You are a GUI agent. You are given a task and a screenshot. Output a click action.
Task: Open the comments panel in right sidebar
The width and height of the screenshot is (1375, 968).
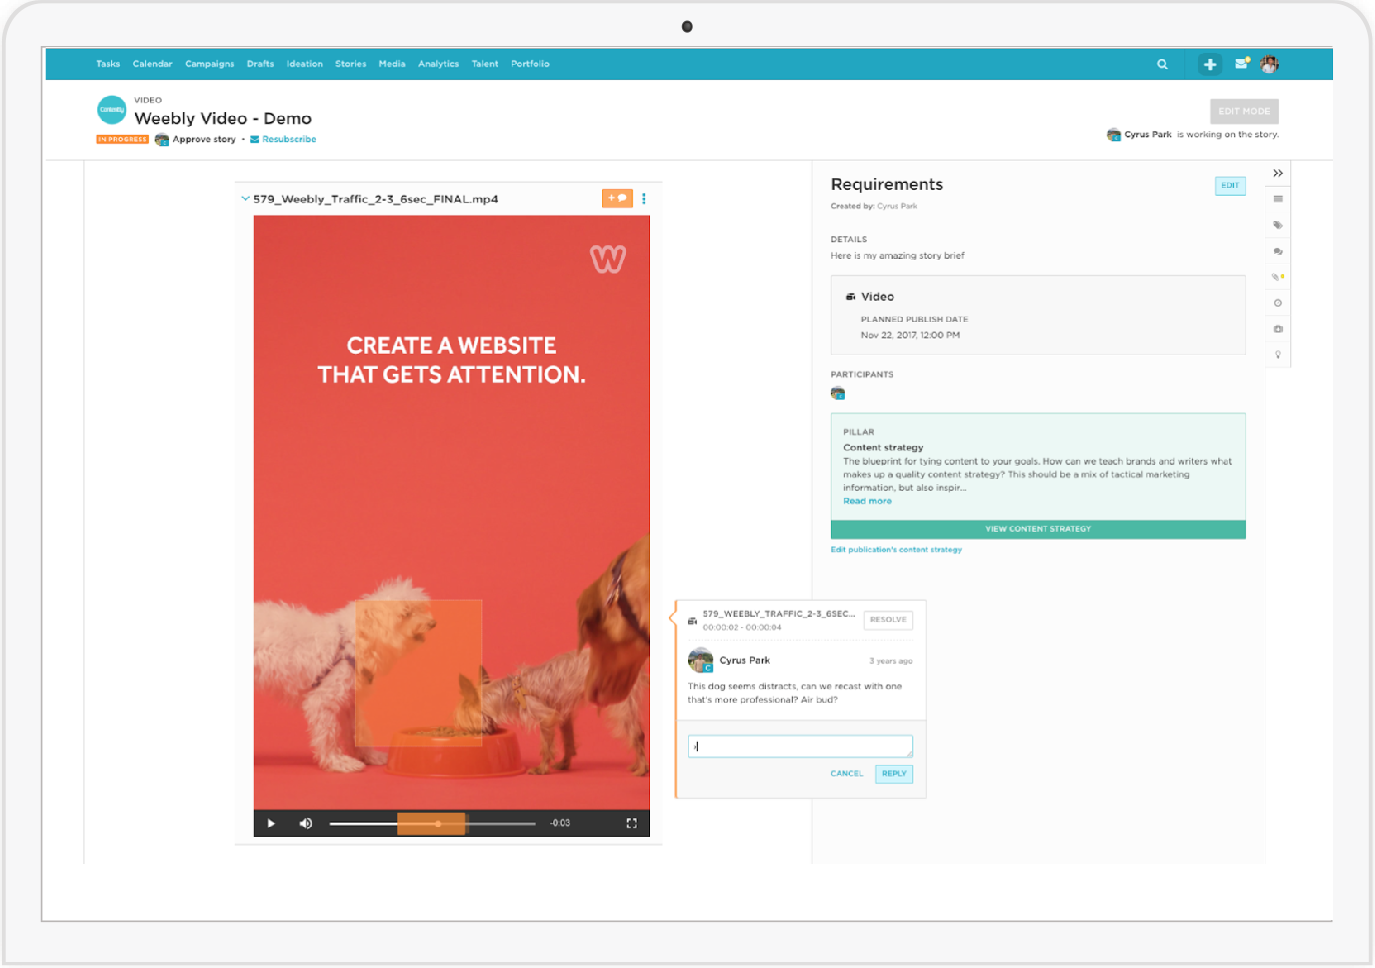[1278, 251]
